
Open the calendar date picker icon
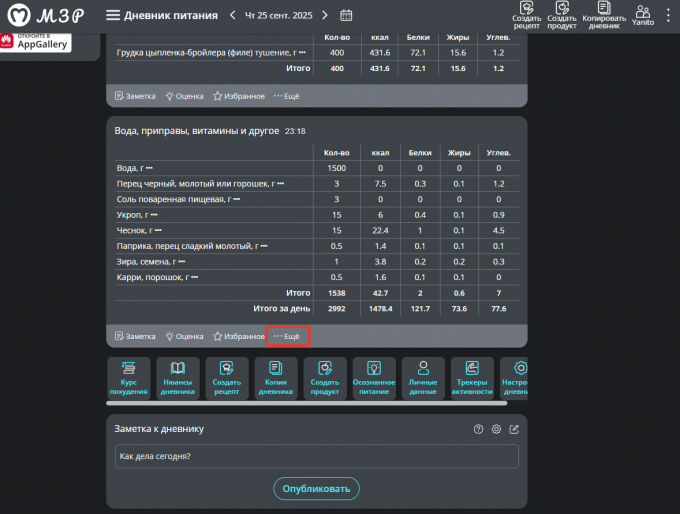pos(346,15)
